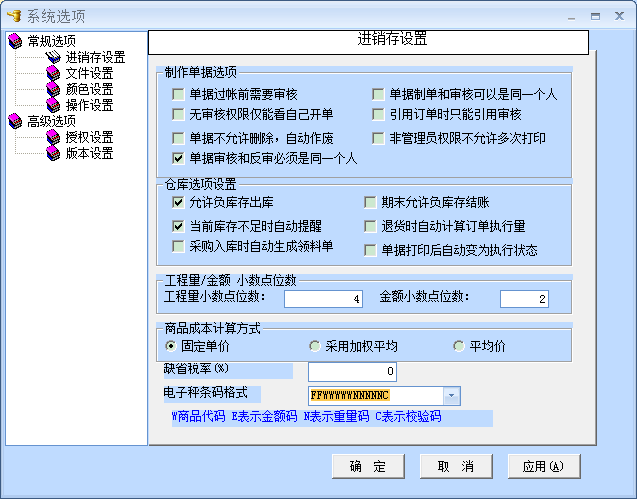
Task: Open 授权设置 tree entry
Action: click(x=89, y=137)
